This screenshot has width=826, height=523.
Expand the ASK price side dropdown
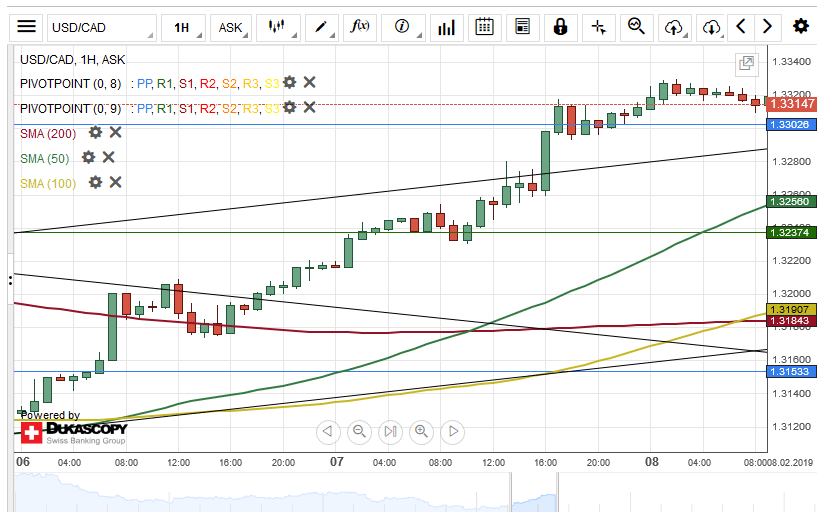(230, 27)
